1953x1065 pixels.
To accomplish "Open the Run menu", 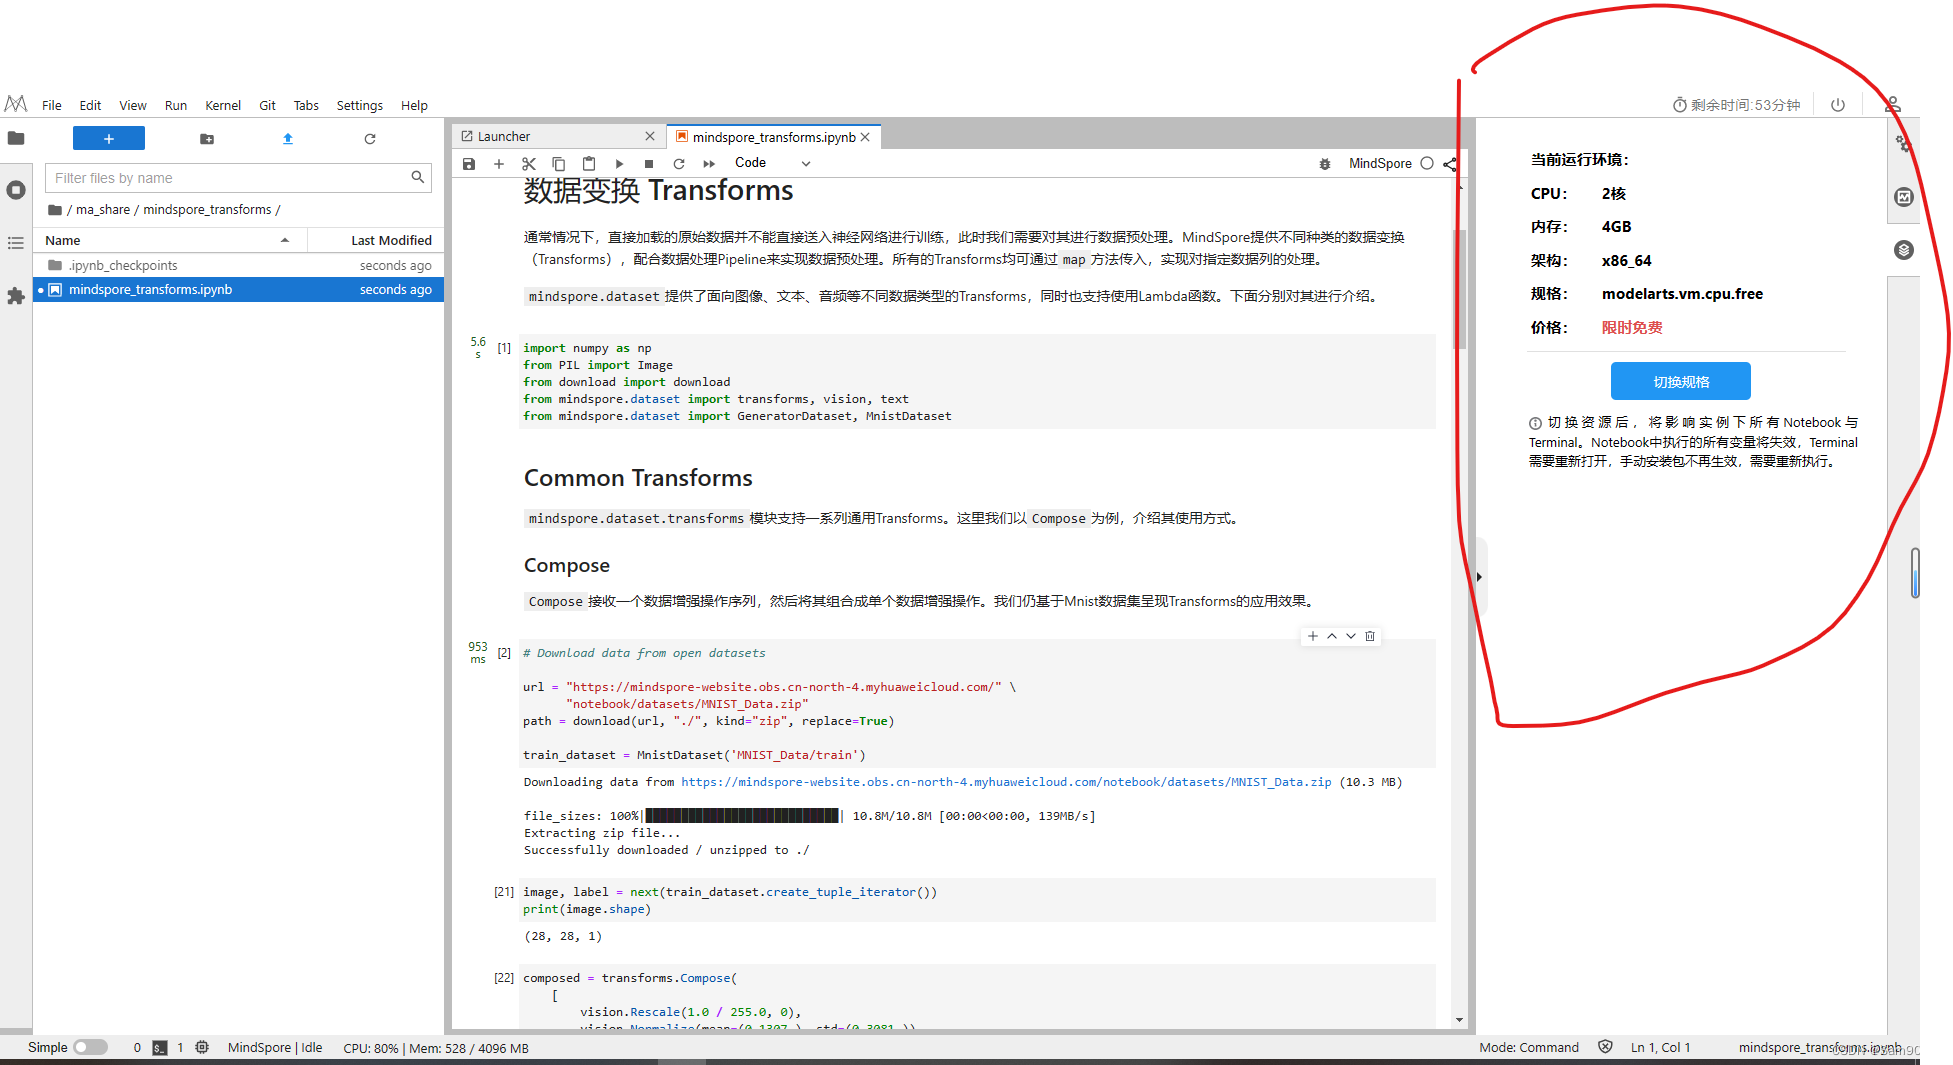I will click(x=176, y=105).
